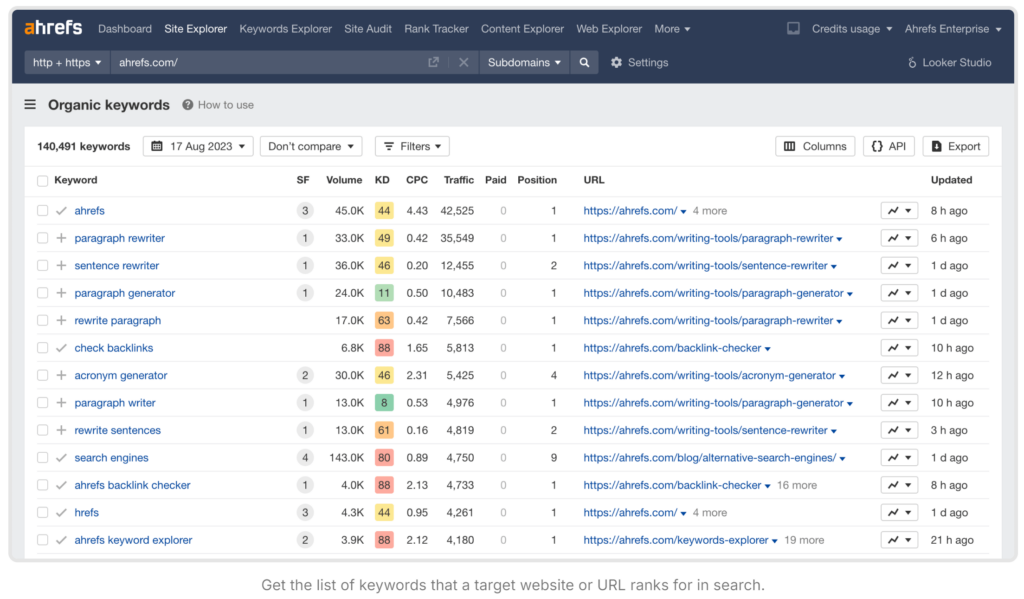
Task: Click the API button
Action: pyautogui.click(x=889, y=146)
